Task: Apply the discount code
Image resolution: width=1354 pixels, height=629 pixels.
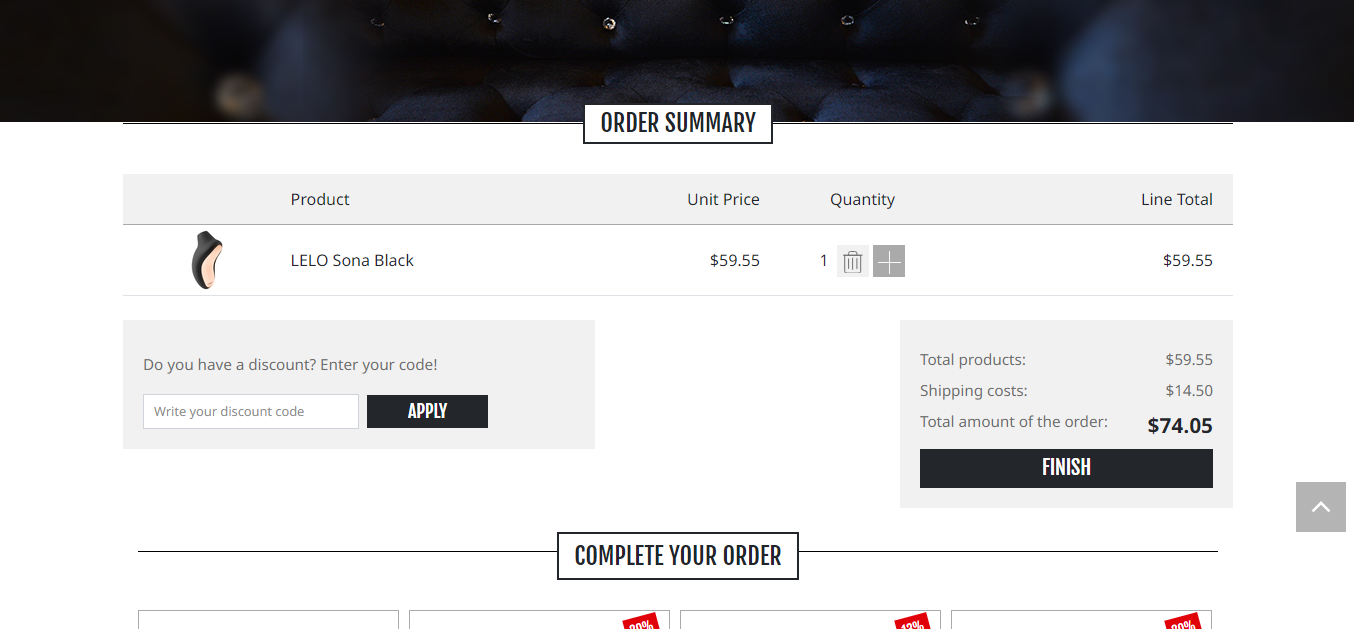Action: point(427,411)
